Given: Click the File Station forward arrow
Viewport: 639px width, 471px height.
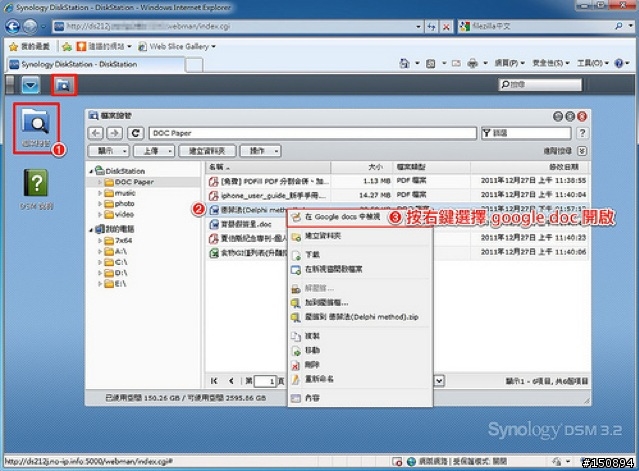Looking at the screenshot, I should pyautogui.click(x=115, y=133).
